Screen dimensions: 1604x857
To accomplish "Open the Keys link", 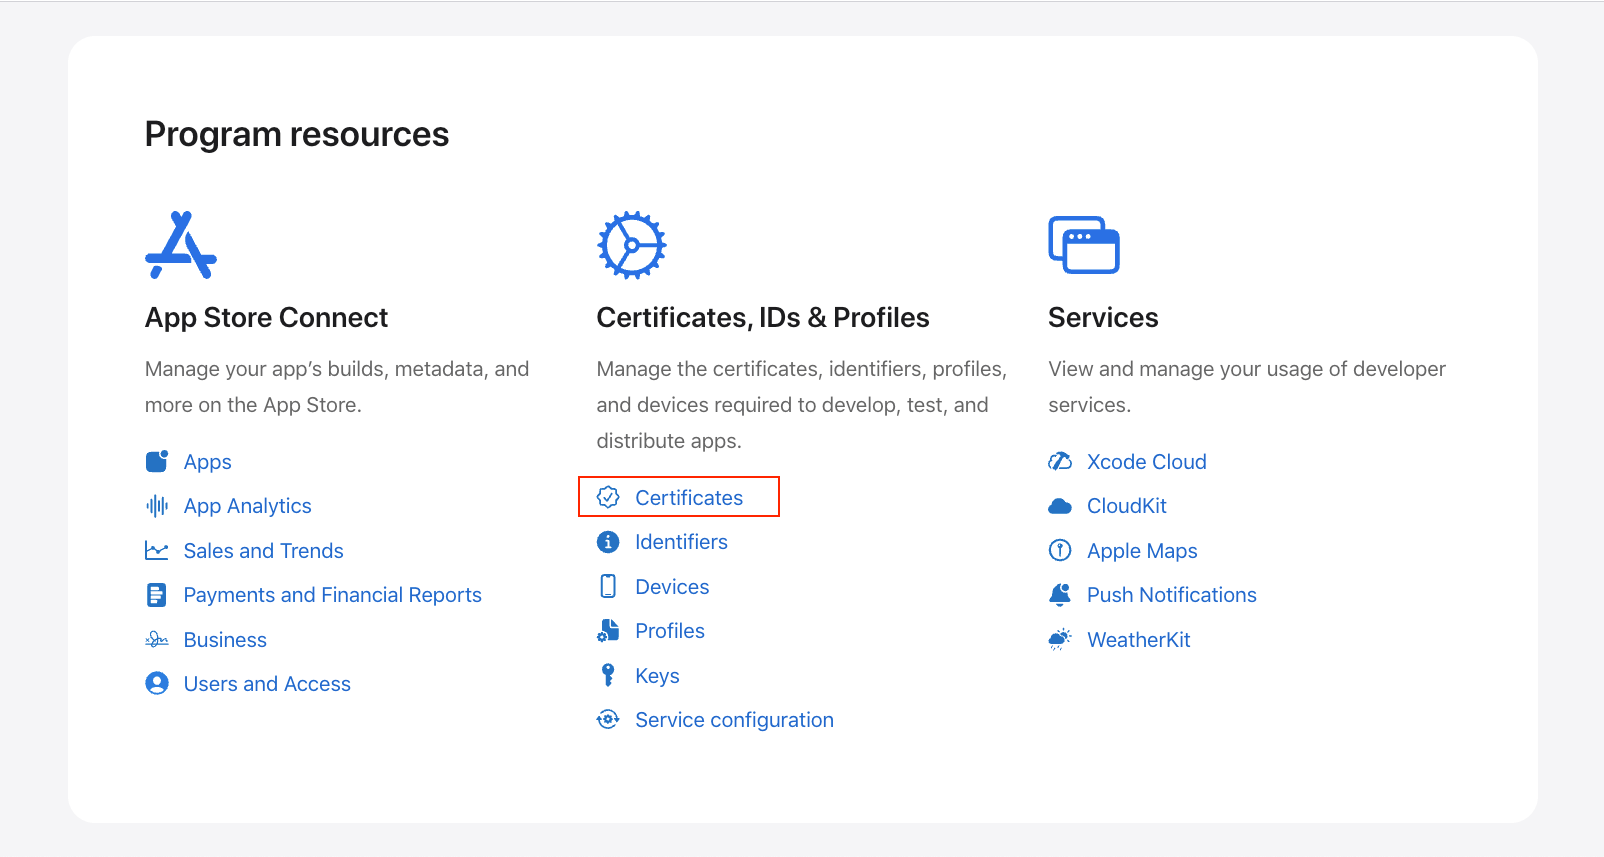I will tap(658, 676).
